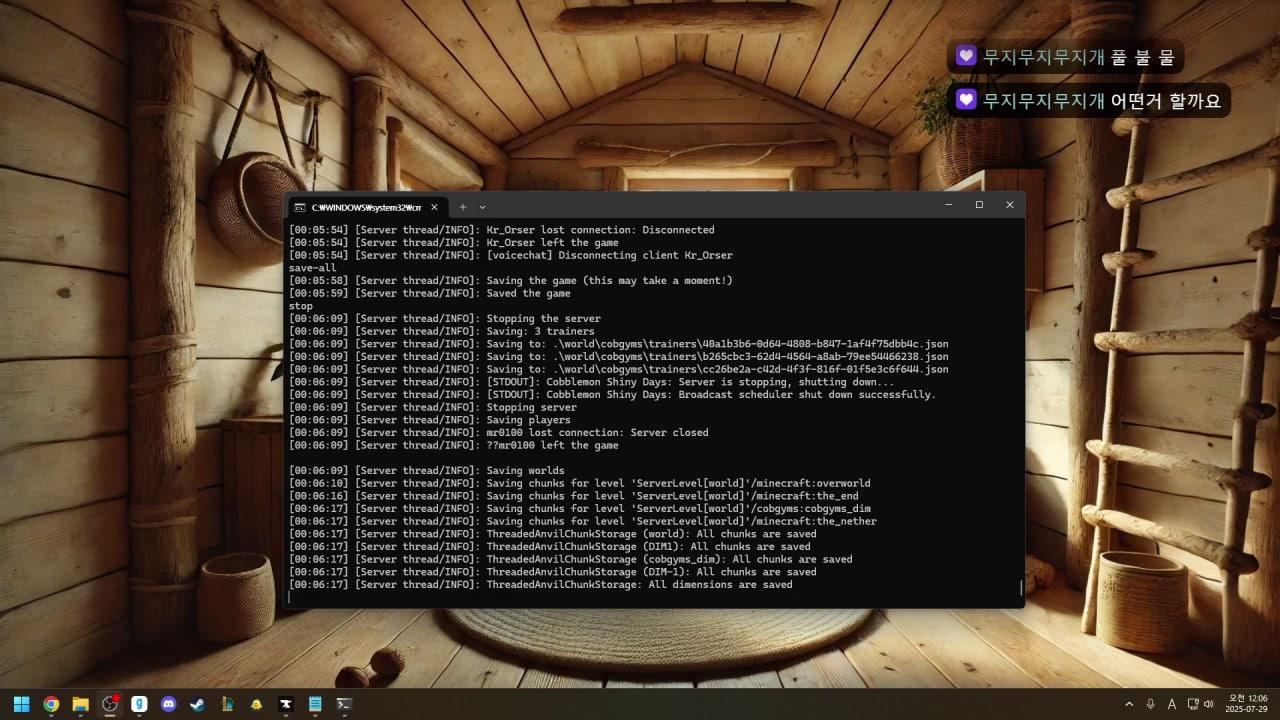Open the volume speaker tray icon
1280x720 pixels.
pyautogui.click(x=1209, y=704)
